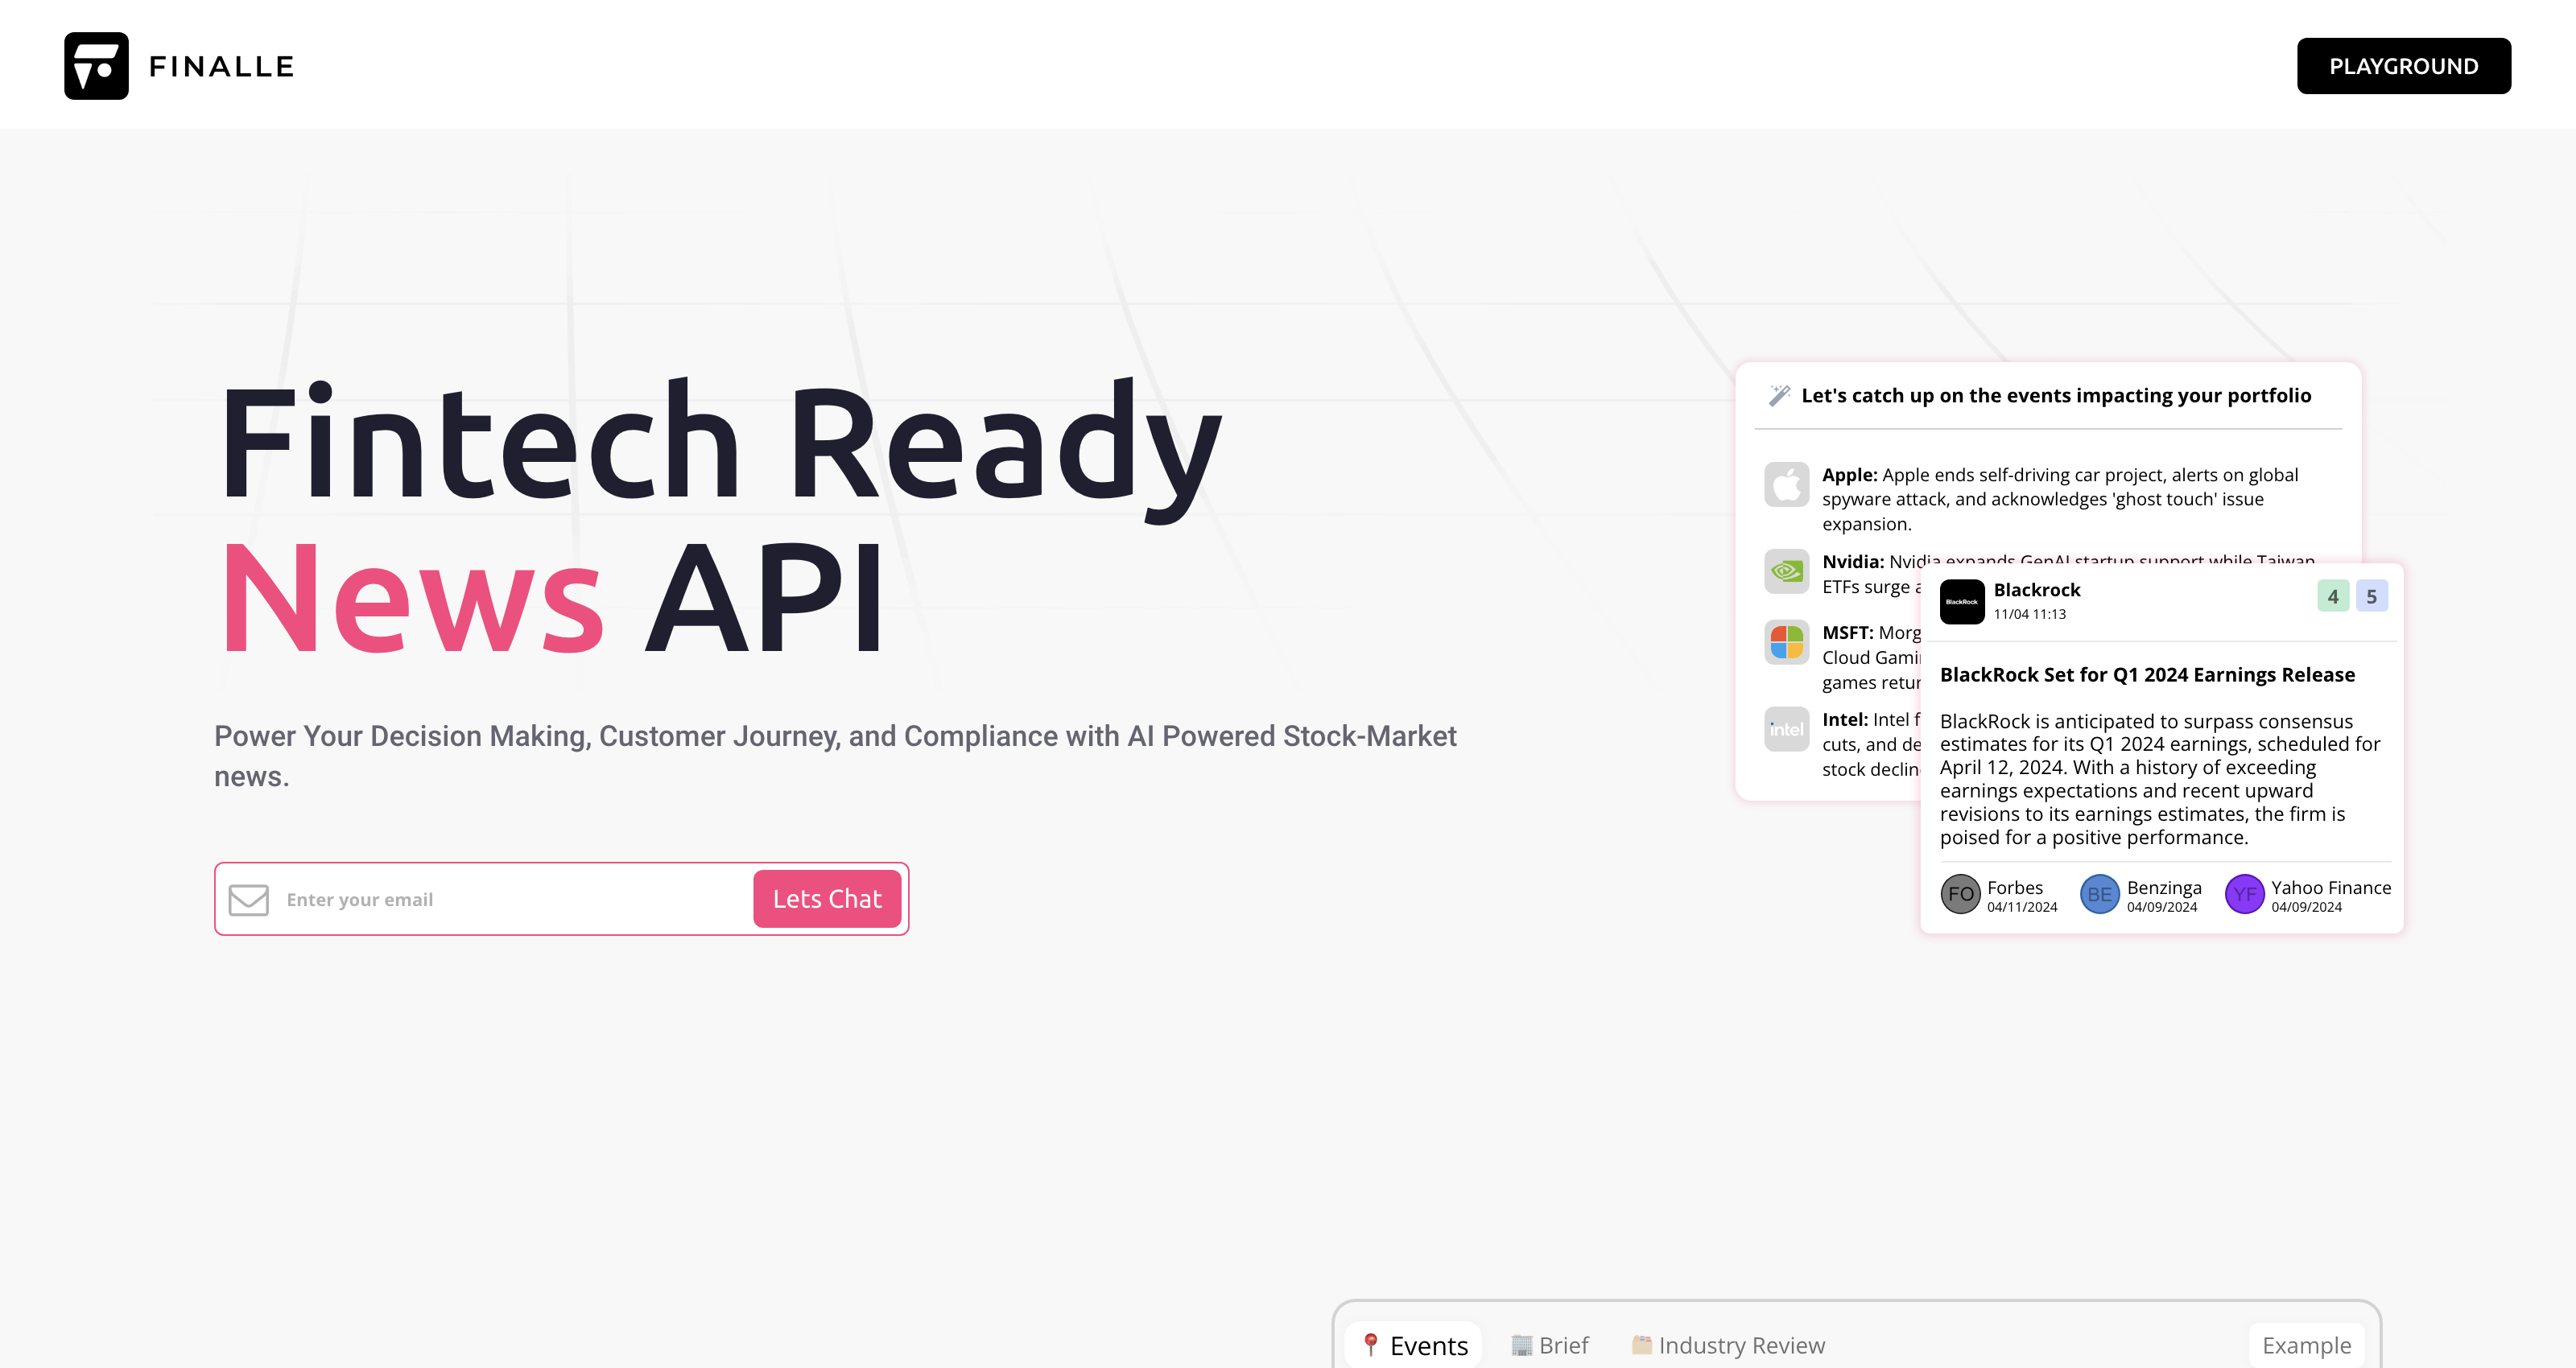Click the 'MSFT:' label in portfolio list
This screenshot has height=1368, width=2576.
[1847, 633]
